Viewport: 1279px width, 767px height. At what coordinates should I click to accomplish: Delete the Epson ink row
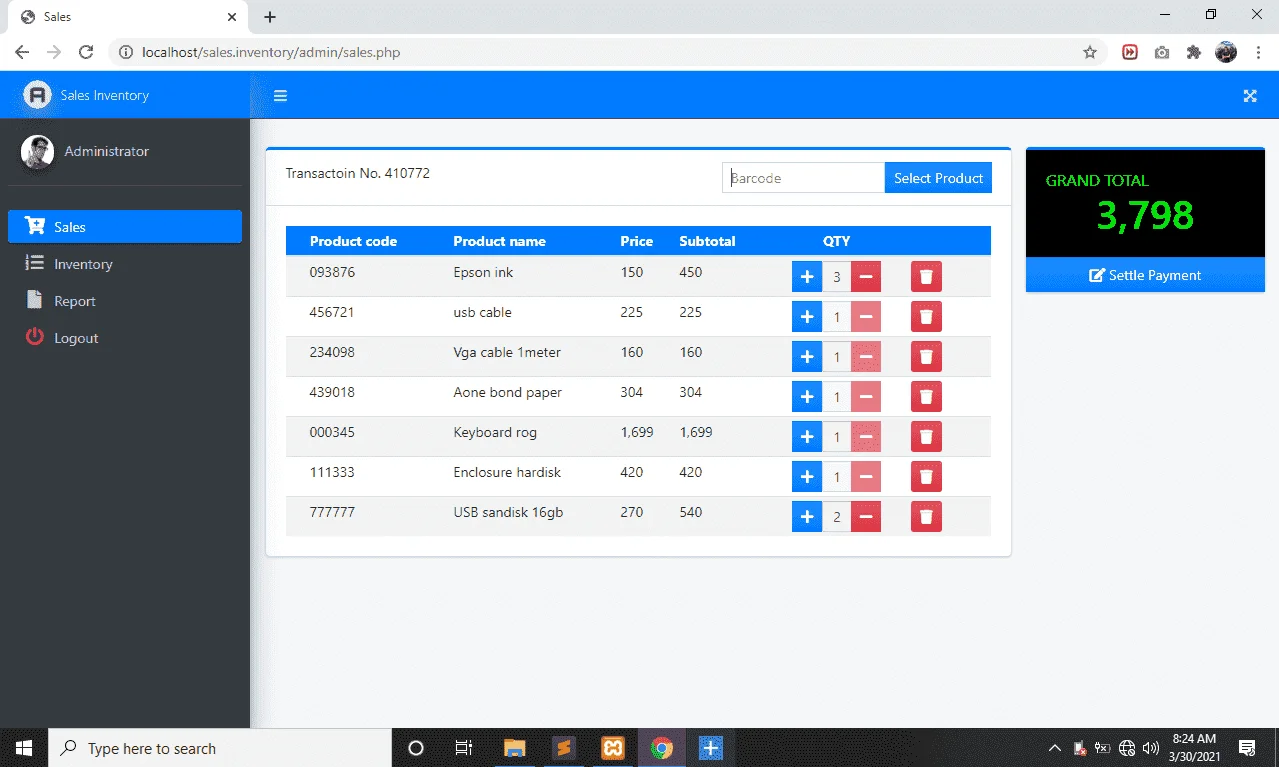pos(926,277)
